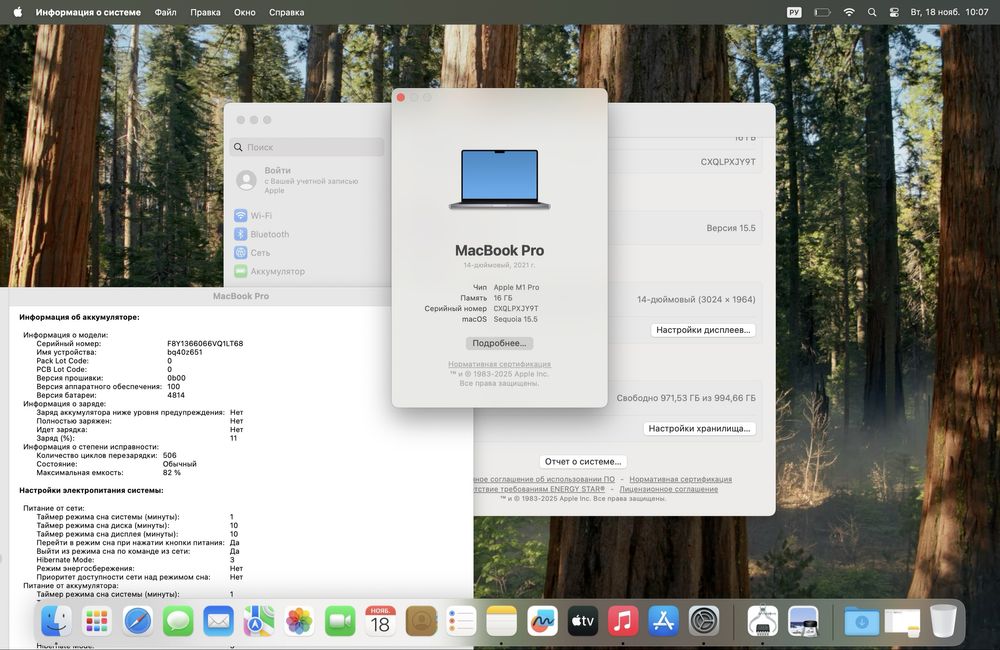1000x650 pixels.
Task: Click Свободно 971,53 ГБ из 994,66 ГБ storage text
Action: pyautogui.click(x=686, y=397)
